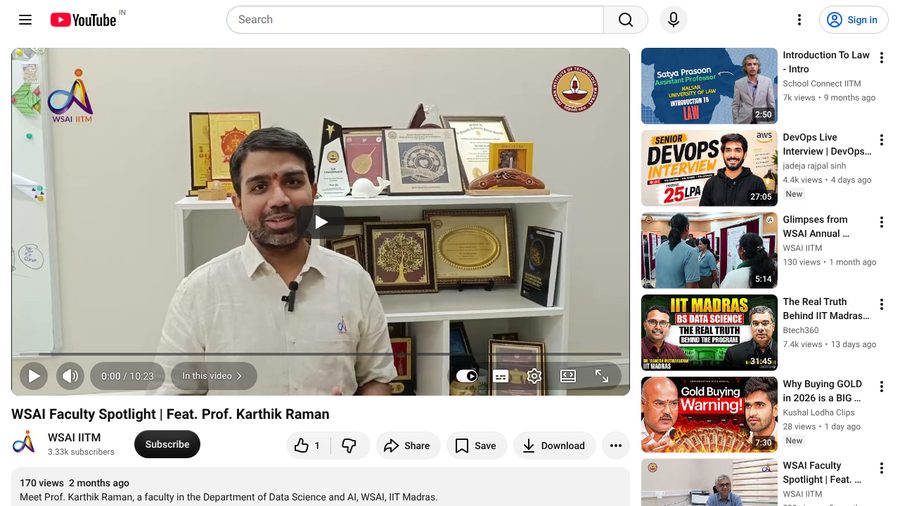Click sidebar 'WSAI Faculty Spotlight | Feat.' title

click(x=822, y=472)
